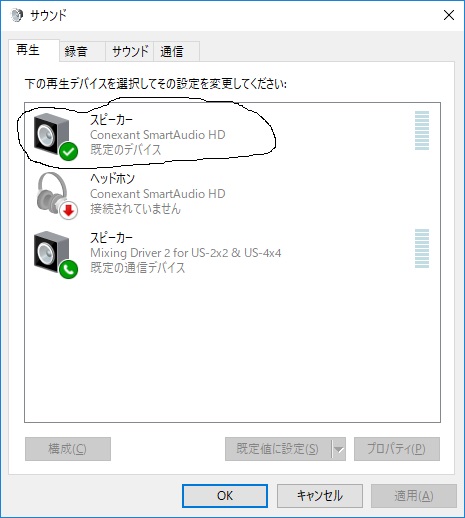Image resolution: width=465 pixels, height=518 pixels.
Task: Click the green checkmark default device badge
Action: 69,152
